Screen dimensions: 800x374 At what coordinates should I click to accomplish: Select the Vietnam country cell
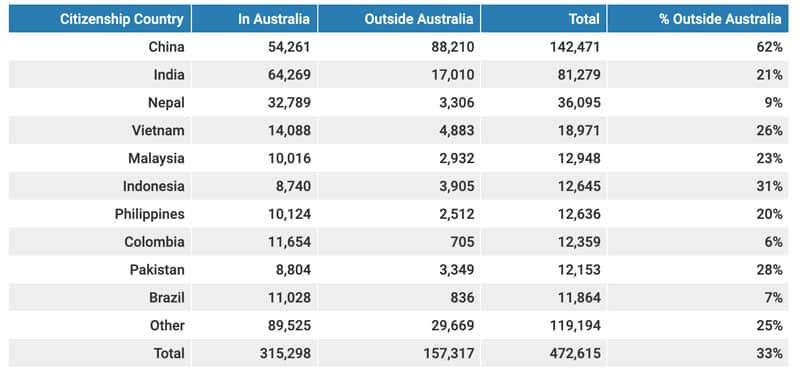pos(158,131)
